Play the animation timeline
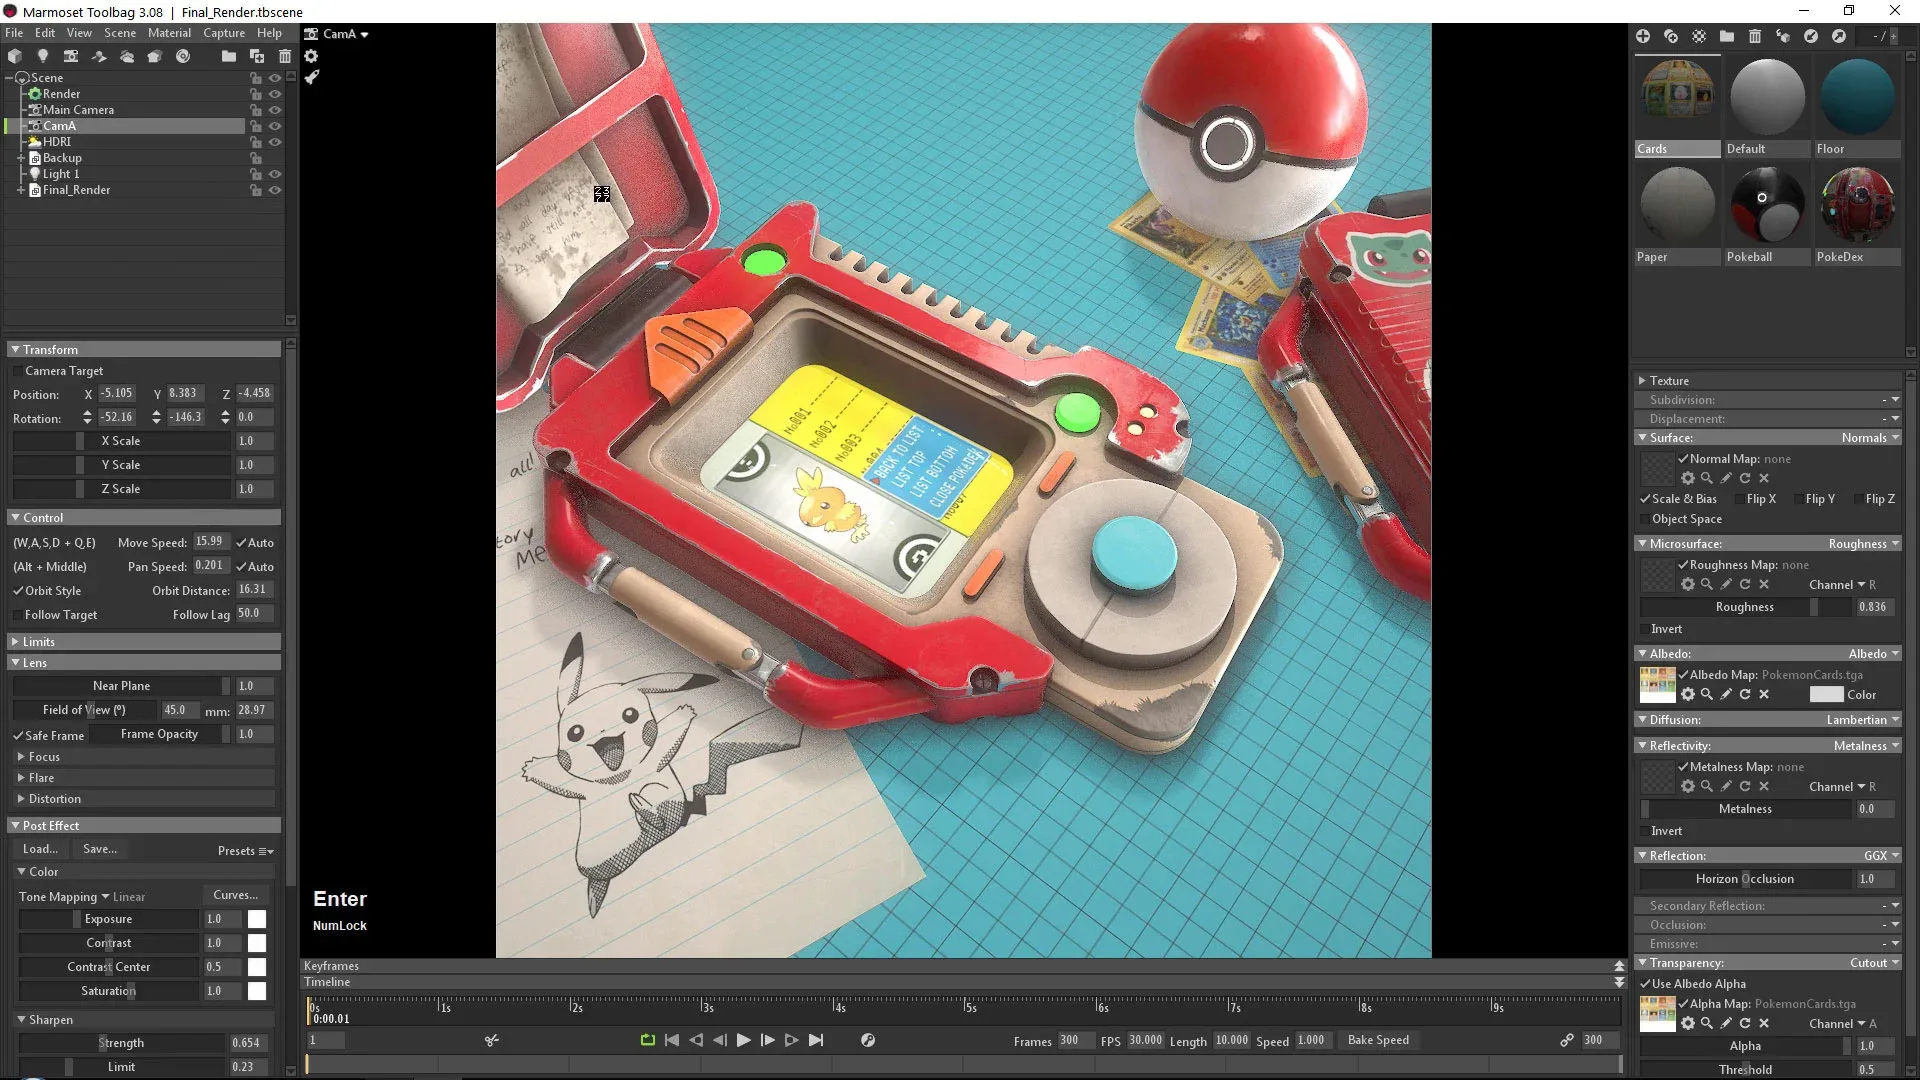Screen dimensions: 1920x1080 coord(743,1040)
